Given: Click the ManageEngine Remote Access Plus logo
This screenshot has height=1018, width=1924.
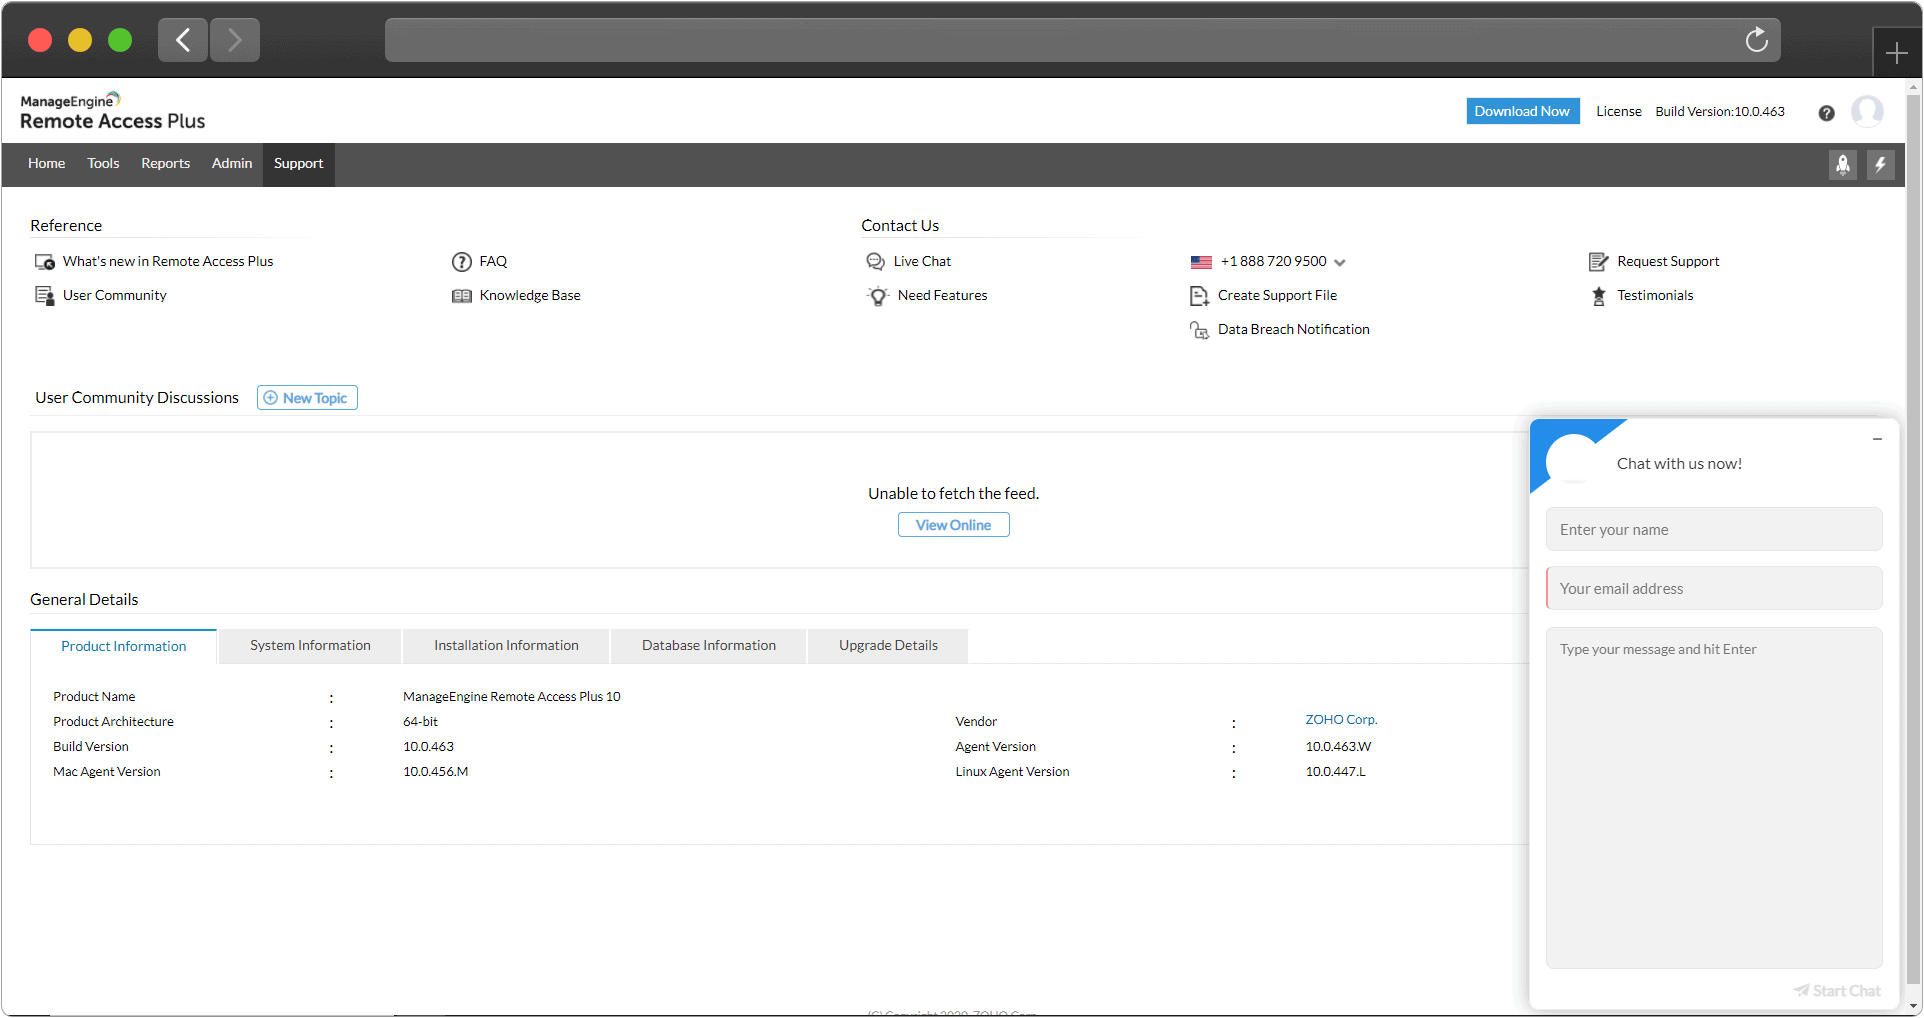Looking at the screenshot, I should tap(112, 111).
